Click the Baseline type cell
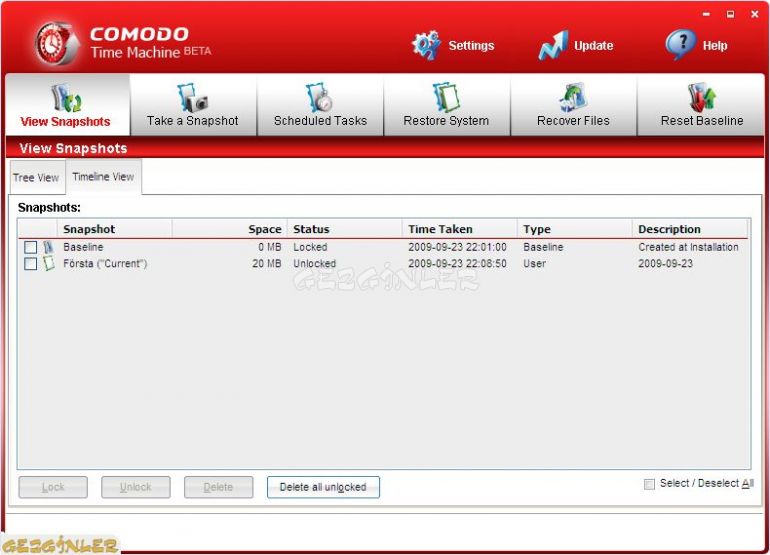770x555 pixels. click(543, 247)
